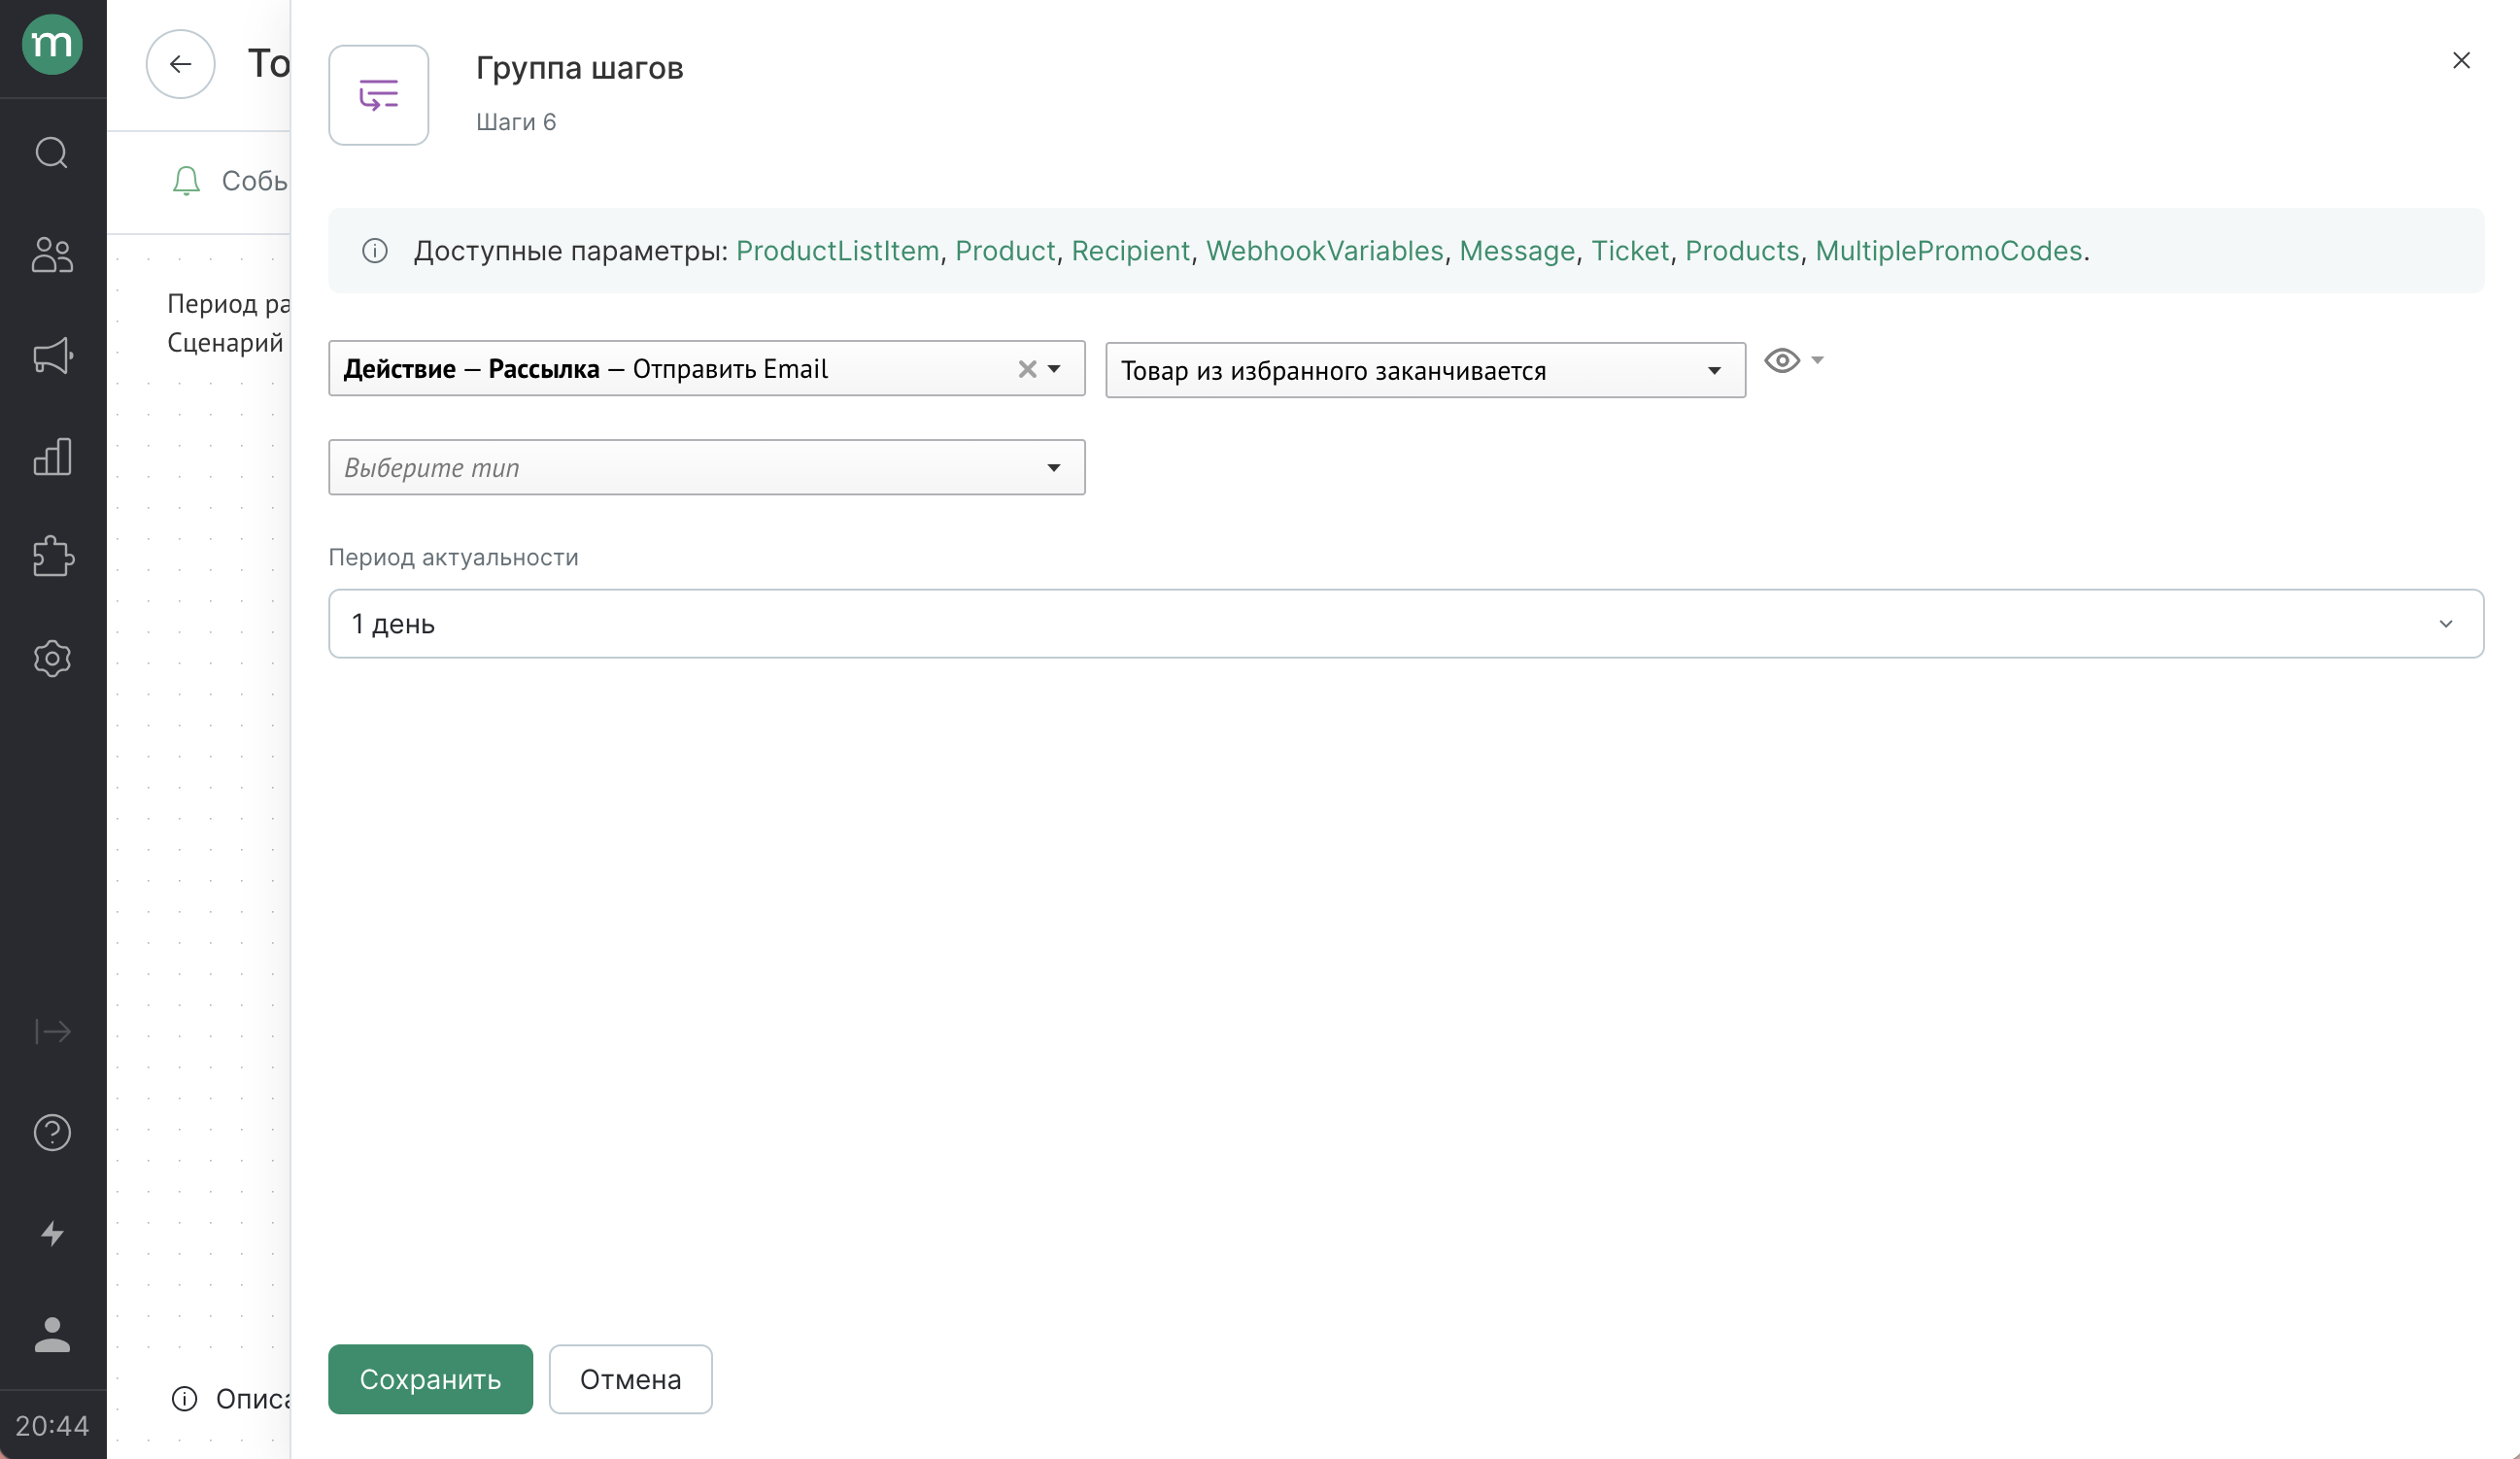Open the Выберите тип dropdown
This screenshot has width=2520, height=1459.
tap(707, 467)
